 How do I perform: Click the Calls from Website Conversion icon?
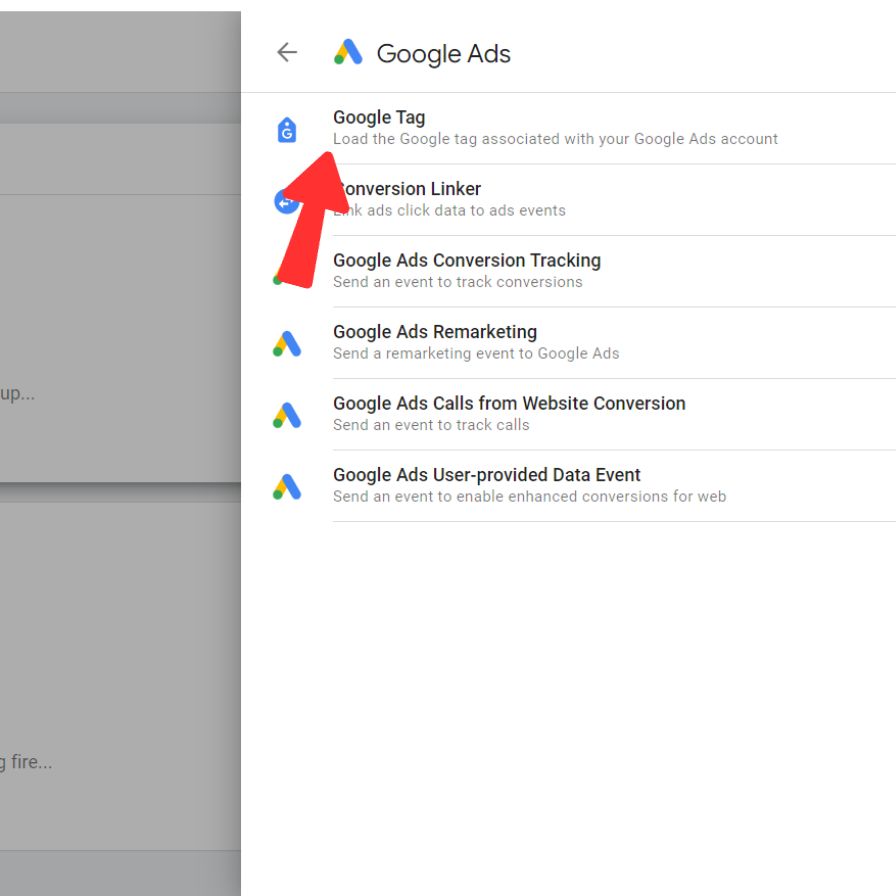tap(287, 415)
